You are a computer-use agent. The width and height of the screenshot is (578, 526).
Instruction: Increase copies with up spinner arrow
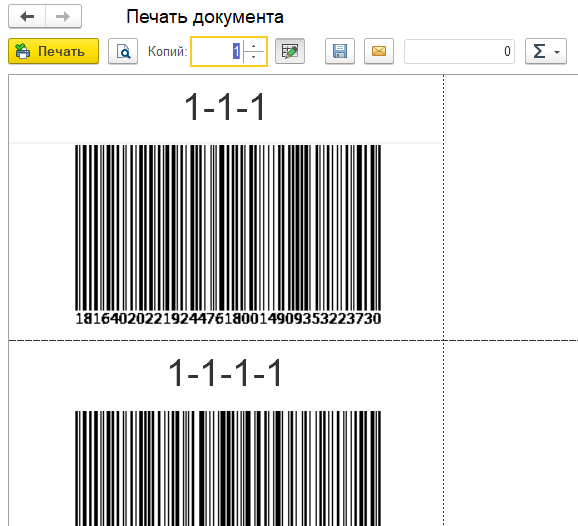point(254,46)
